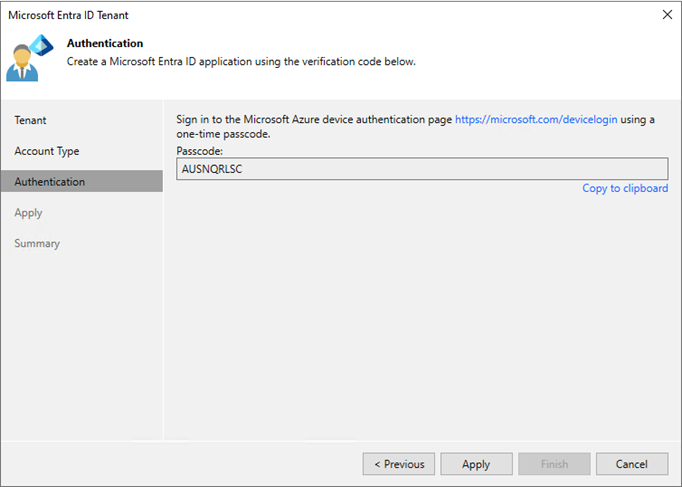Screen dimensions: 682x487
Task: Click the Apply button at bottom
Action: pyautogui.click(x=476, y=464)
